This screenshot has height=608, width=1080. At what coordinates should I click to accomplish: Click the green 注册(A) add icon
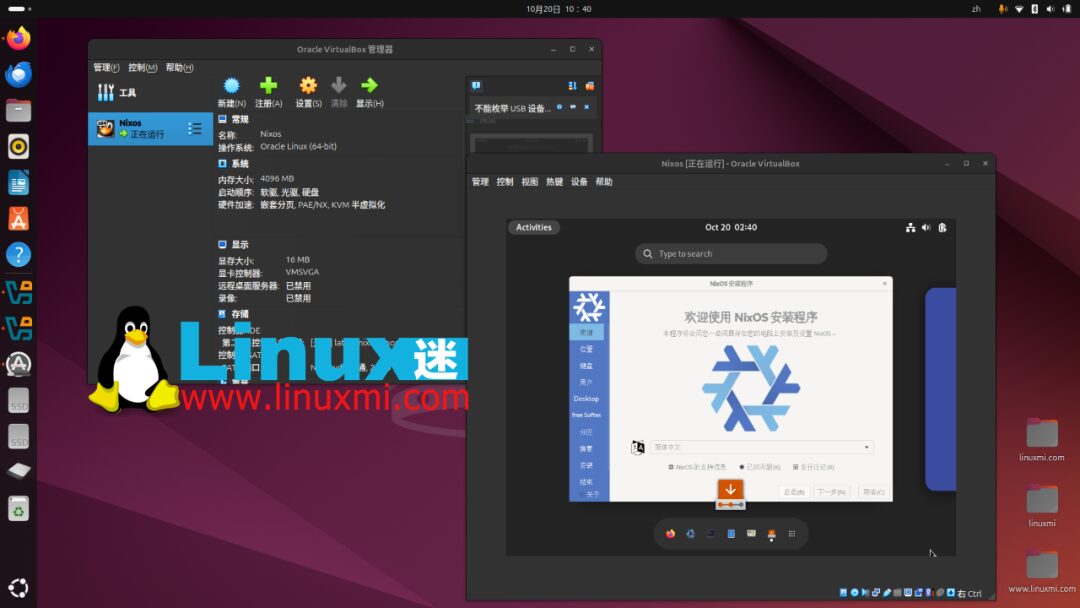click(269, 85)
